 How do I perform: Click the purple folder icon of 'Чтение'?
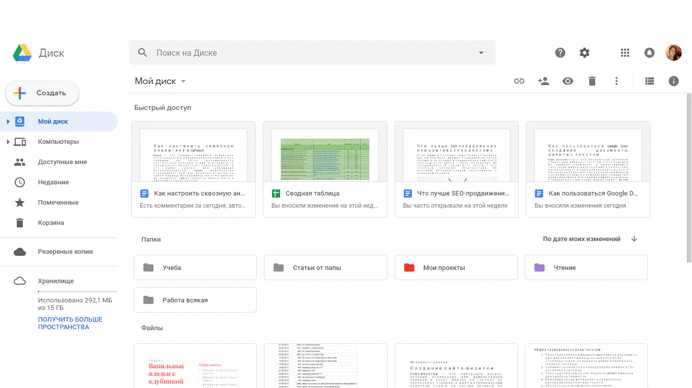pos(539,267)
